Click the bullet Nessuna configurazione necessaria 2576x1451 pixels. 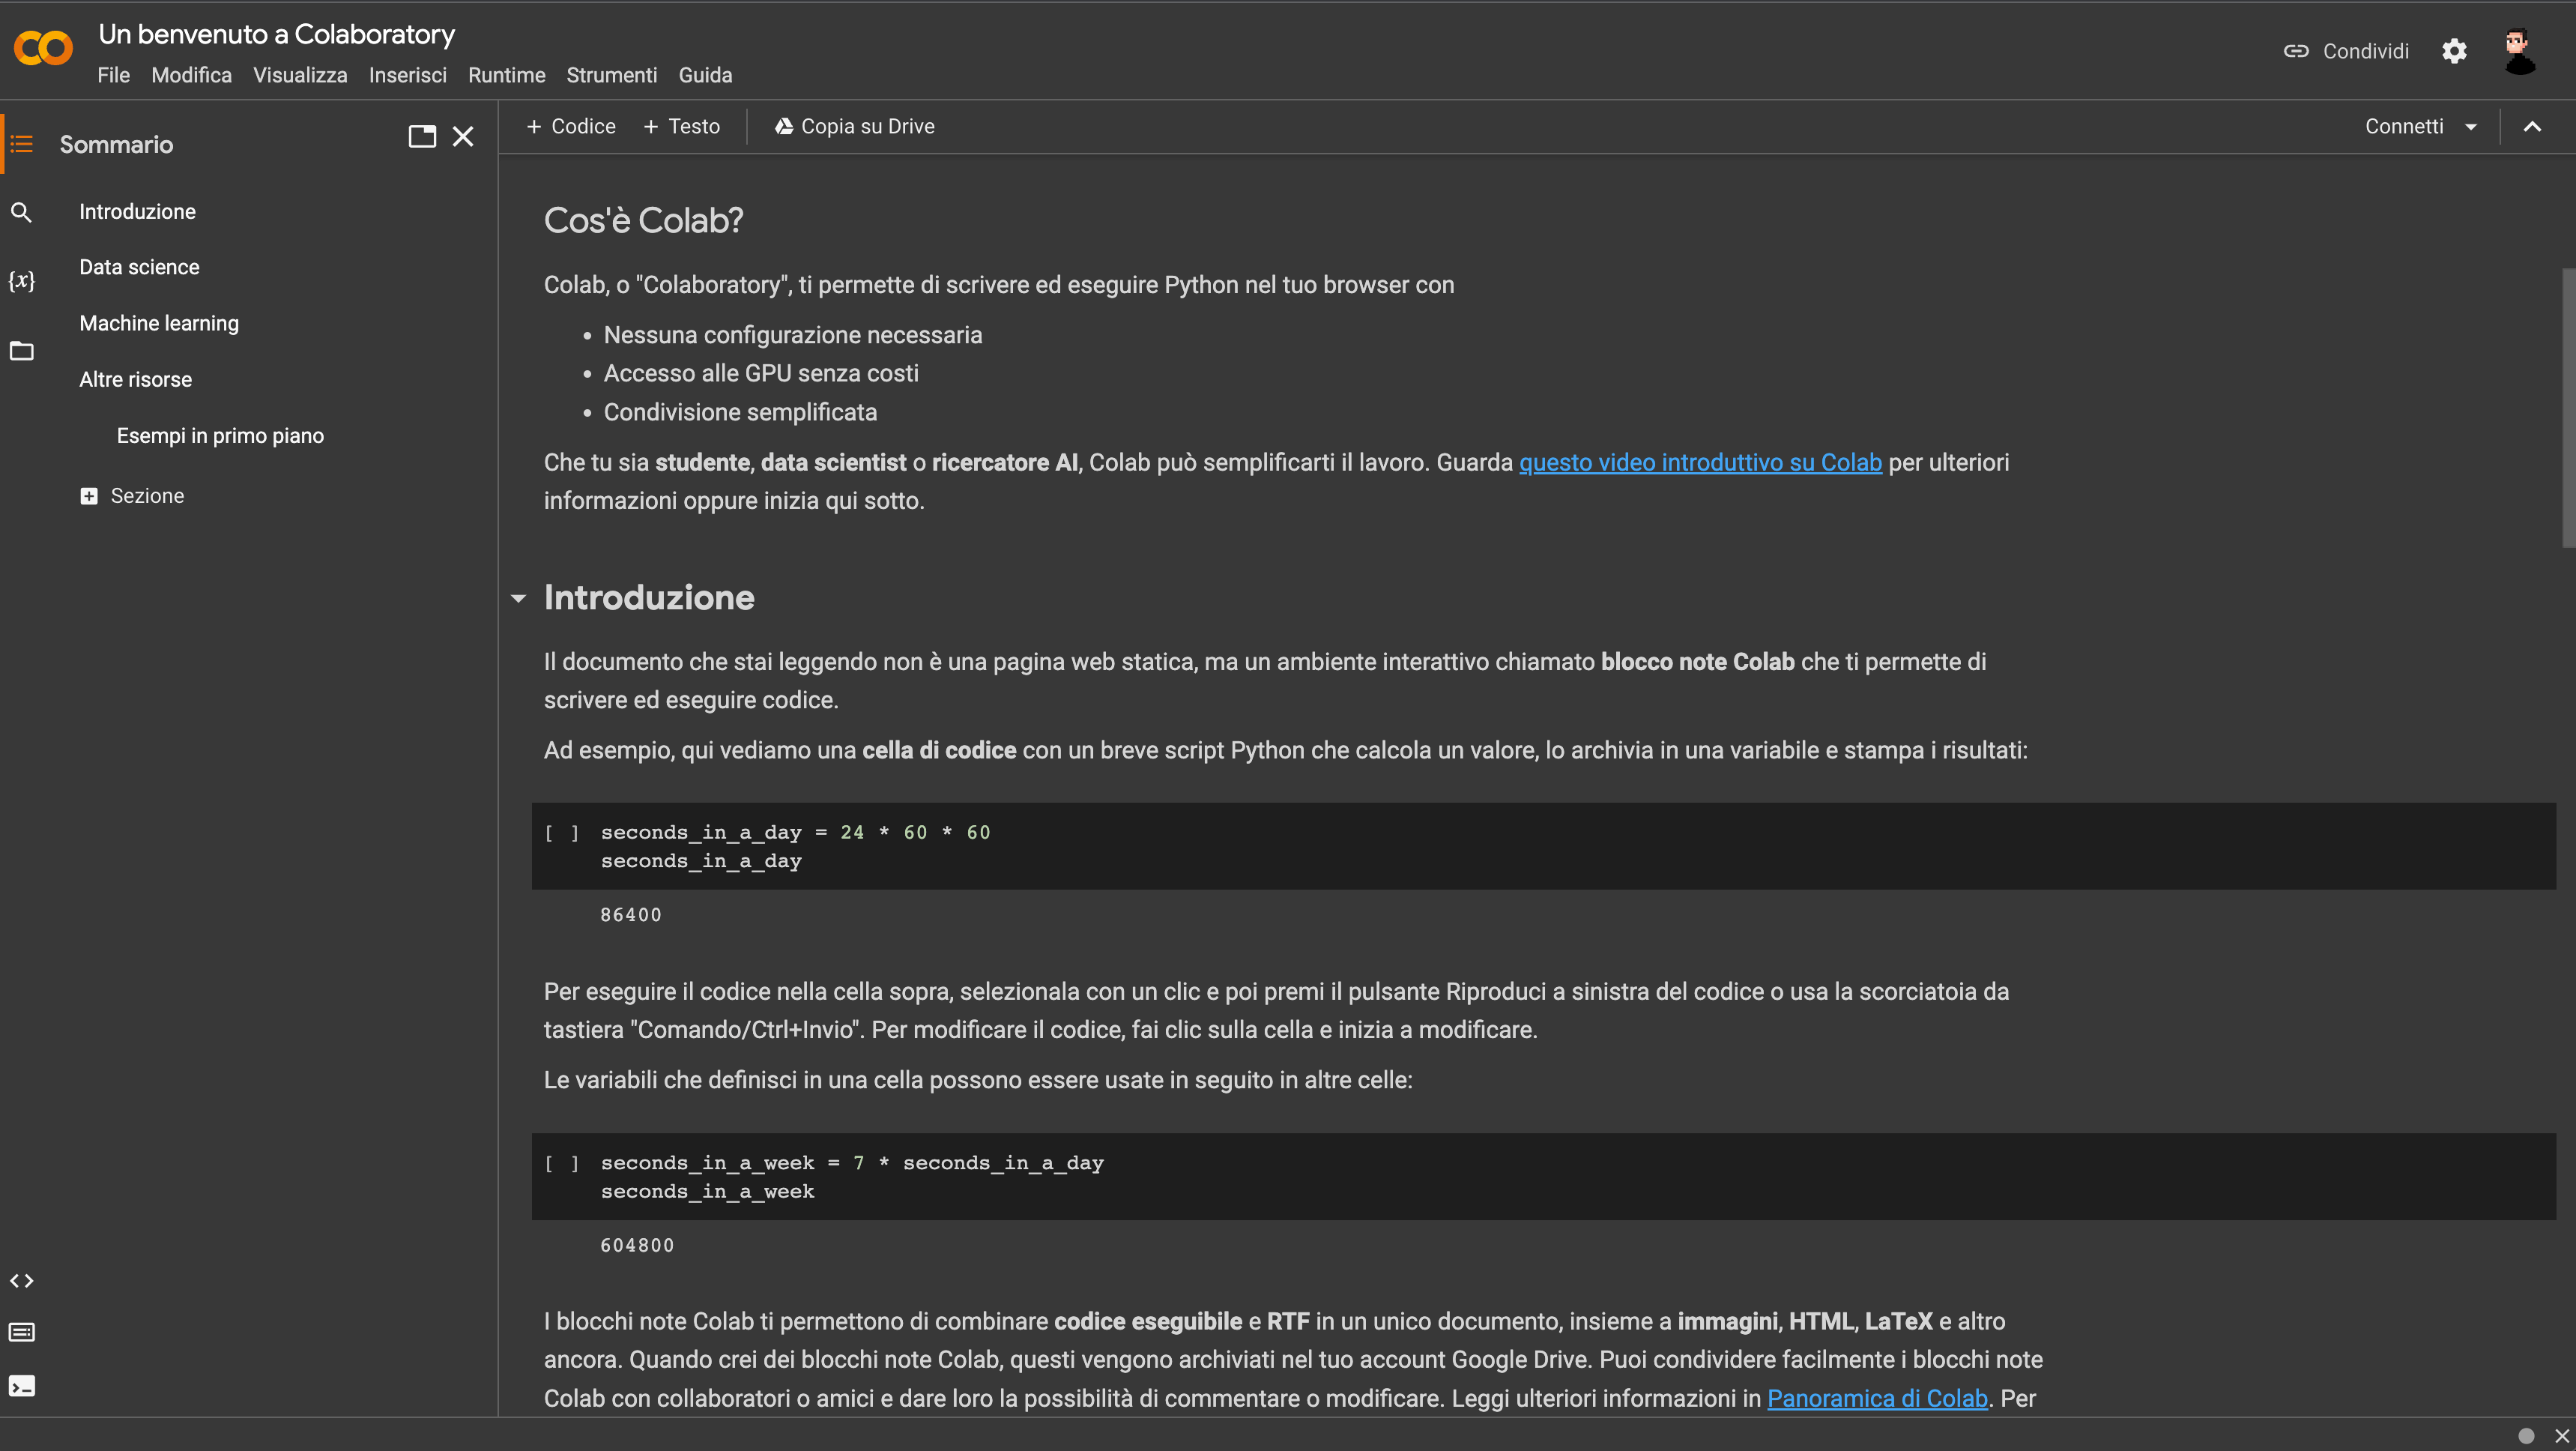click(793, 336)
